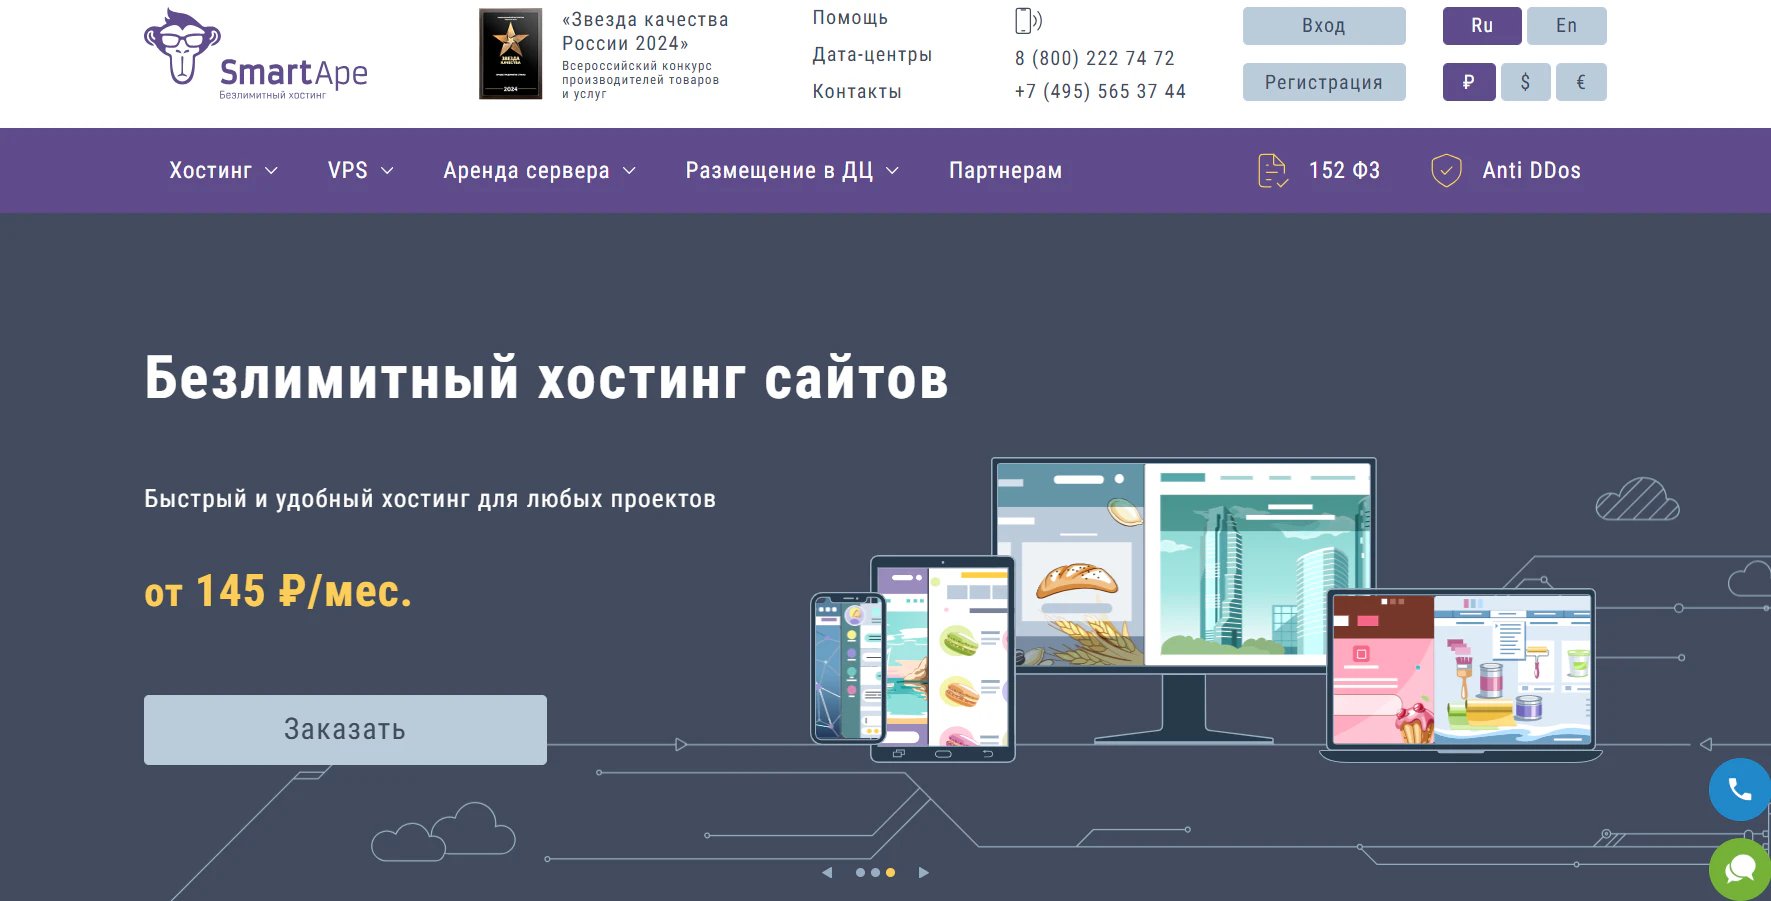Click the Заказать order button
This screenshot has height=901, width=1771.
345,730
